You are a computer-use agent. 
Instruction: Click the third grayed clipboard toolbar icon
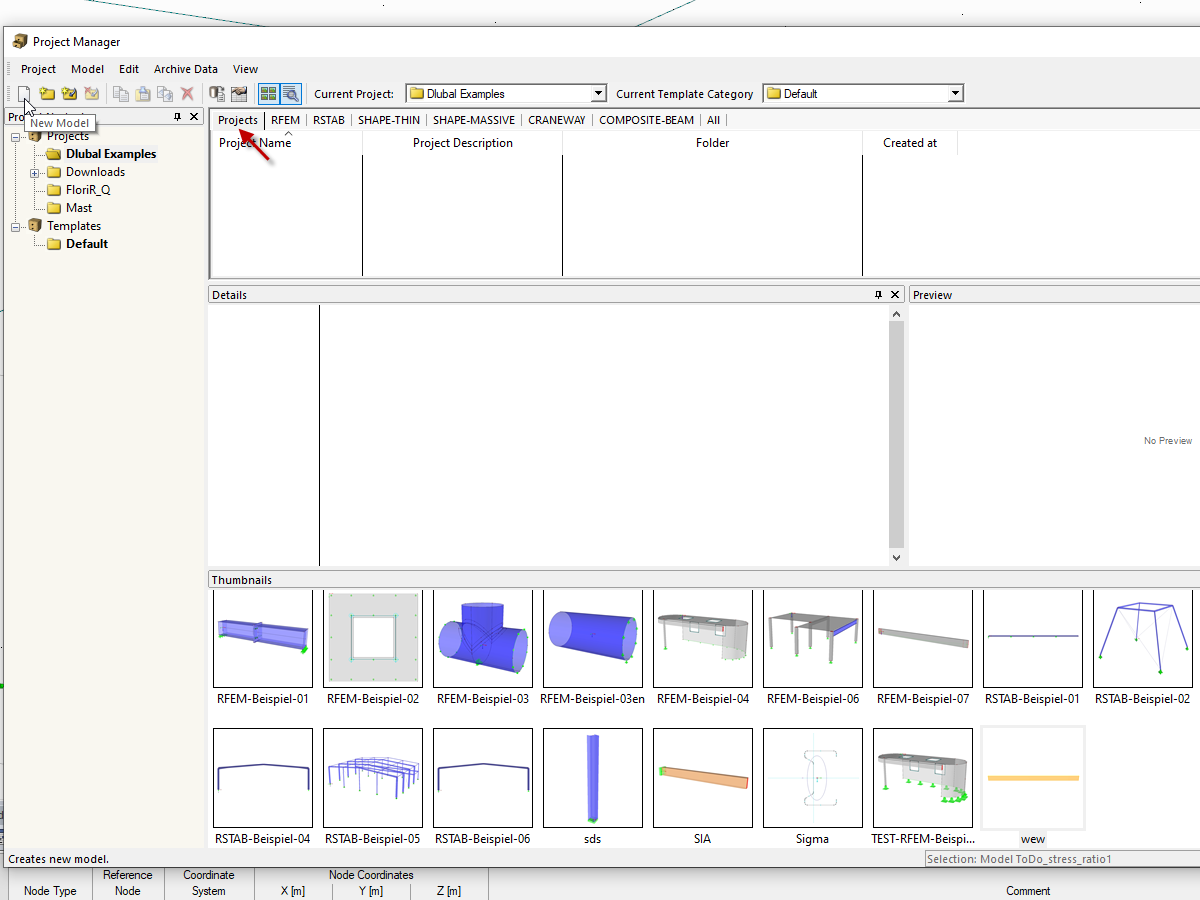(165, 94)
